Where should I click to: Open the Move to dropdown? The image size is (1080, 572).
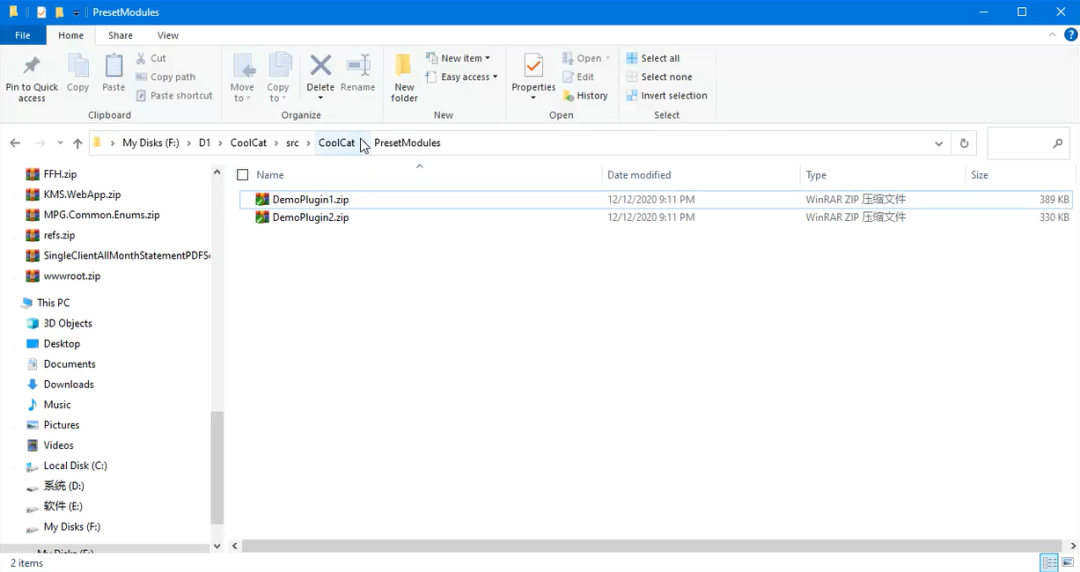point(242,77)
